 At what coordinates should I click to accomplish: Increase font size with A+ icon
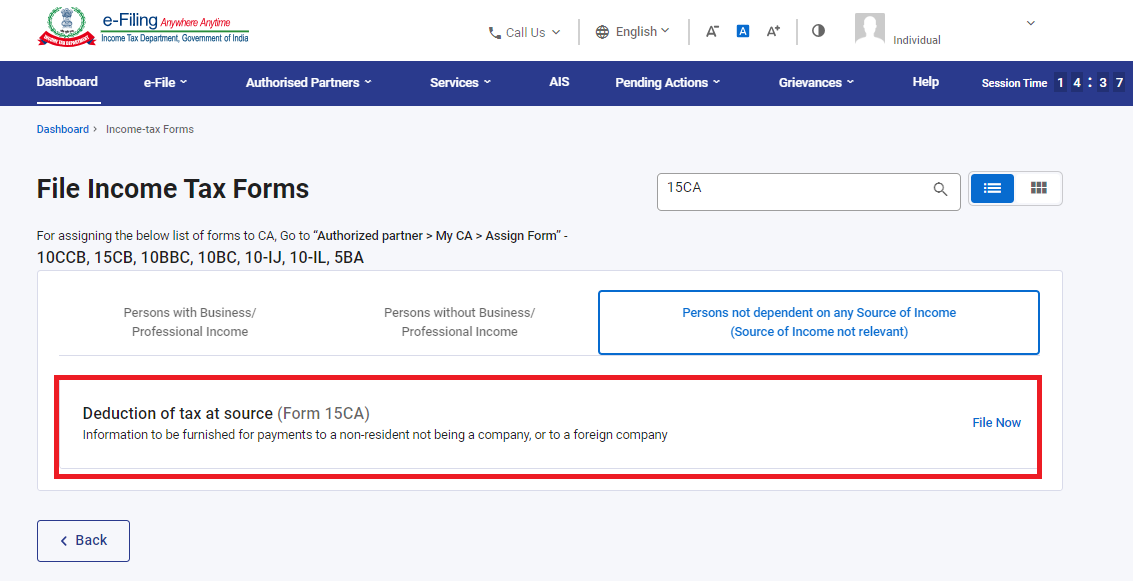click(x=773, y=31)
